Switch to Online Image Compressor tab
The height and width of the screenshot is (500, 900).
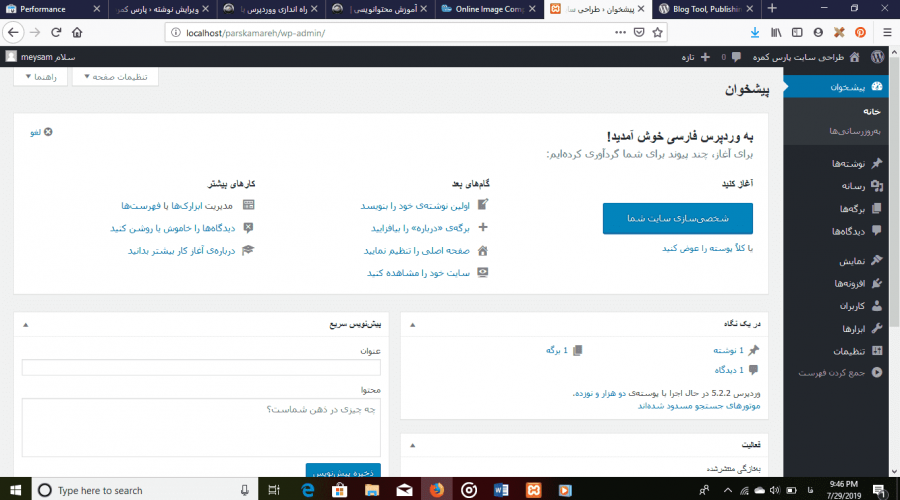point(489,9)
